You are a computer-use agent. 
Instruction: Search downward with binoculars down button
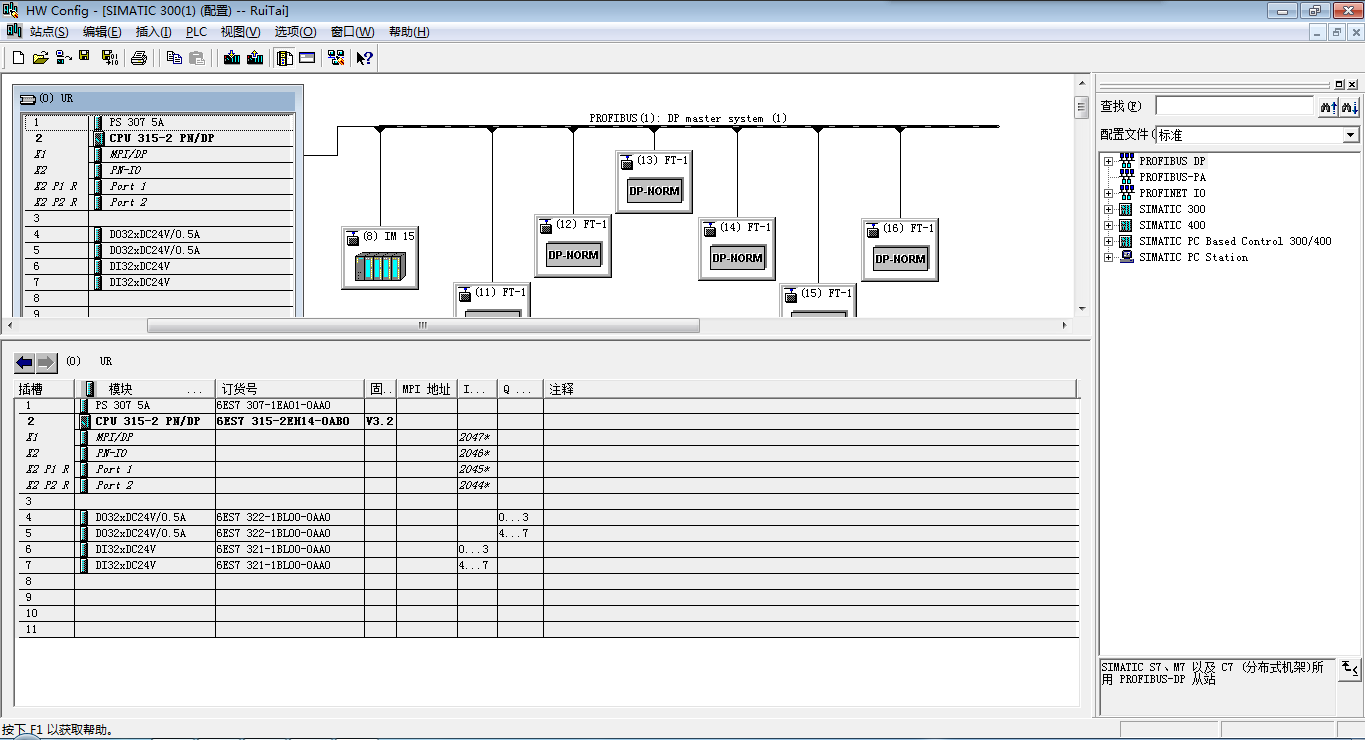(x=1349, y=106)
